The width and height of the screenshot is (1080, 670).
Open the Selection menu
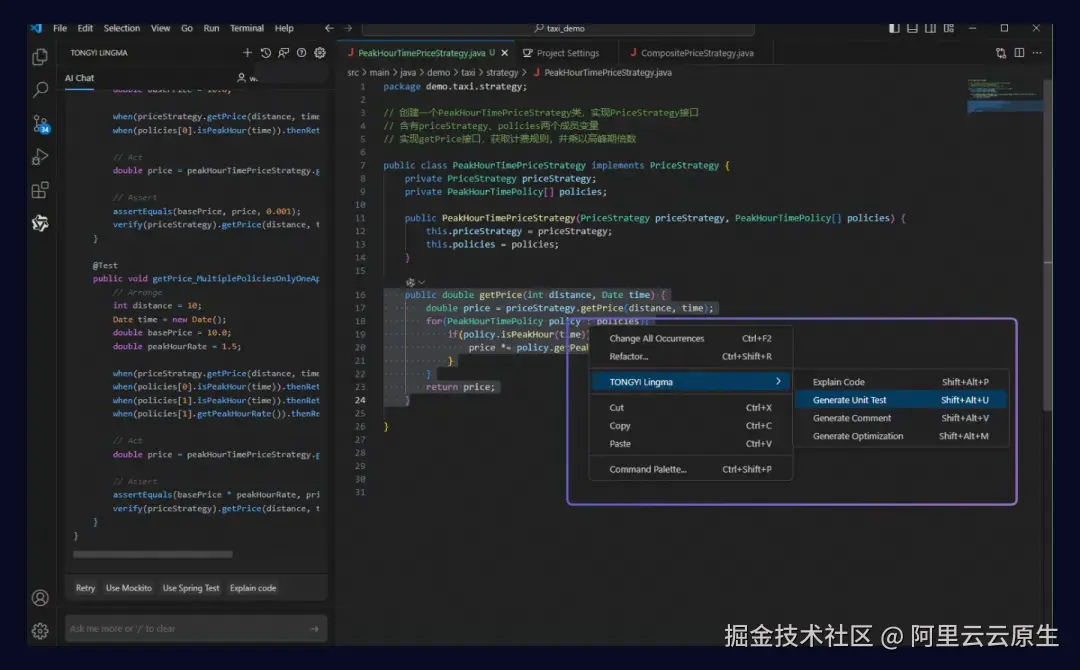121,28
